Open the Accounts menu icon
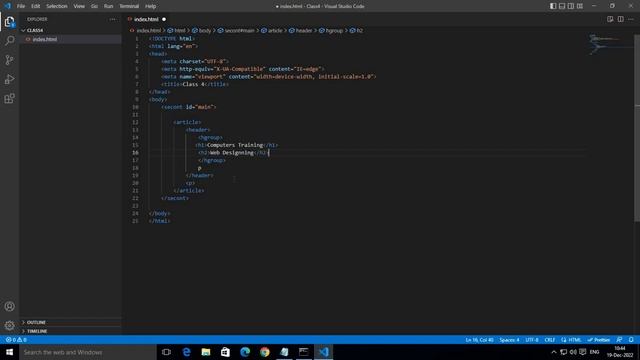 click(x=9, y=306)
